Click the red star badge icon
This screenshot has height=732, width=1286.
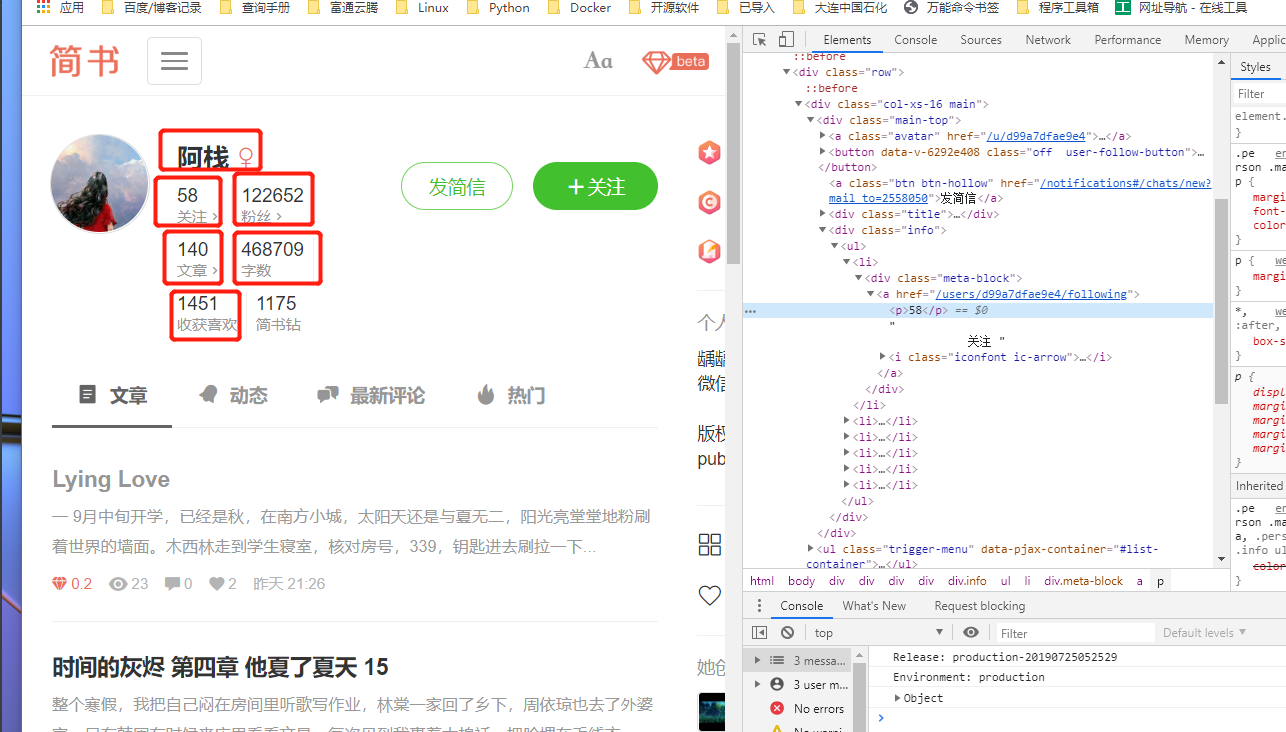coord(709,153)
